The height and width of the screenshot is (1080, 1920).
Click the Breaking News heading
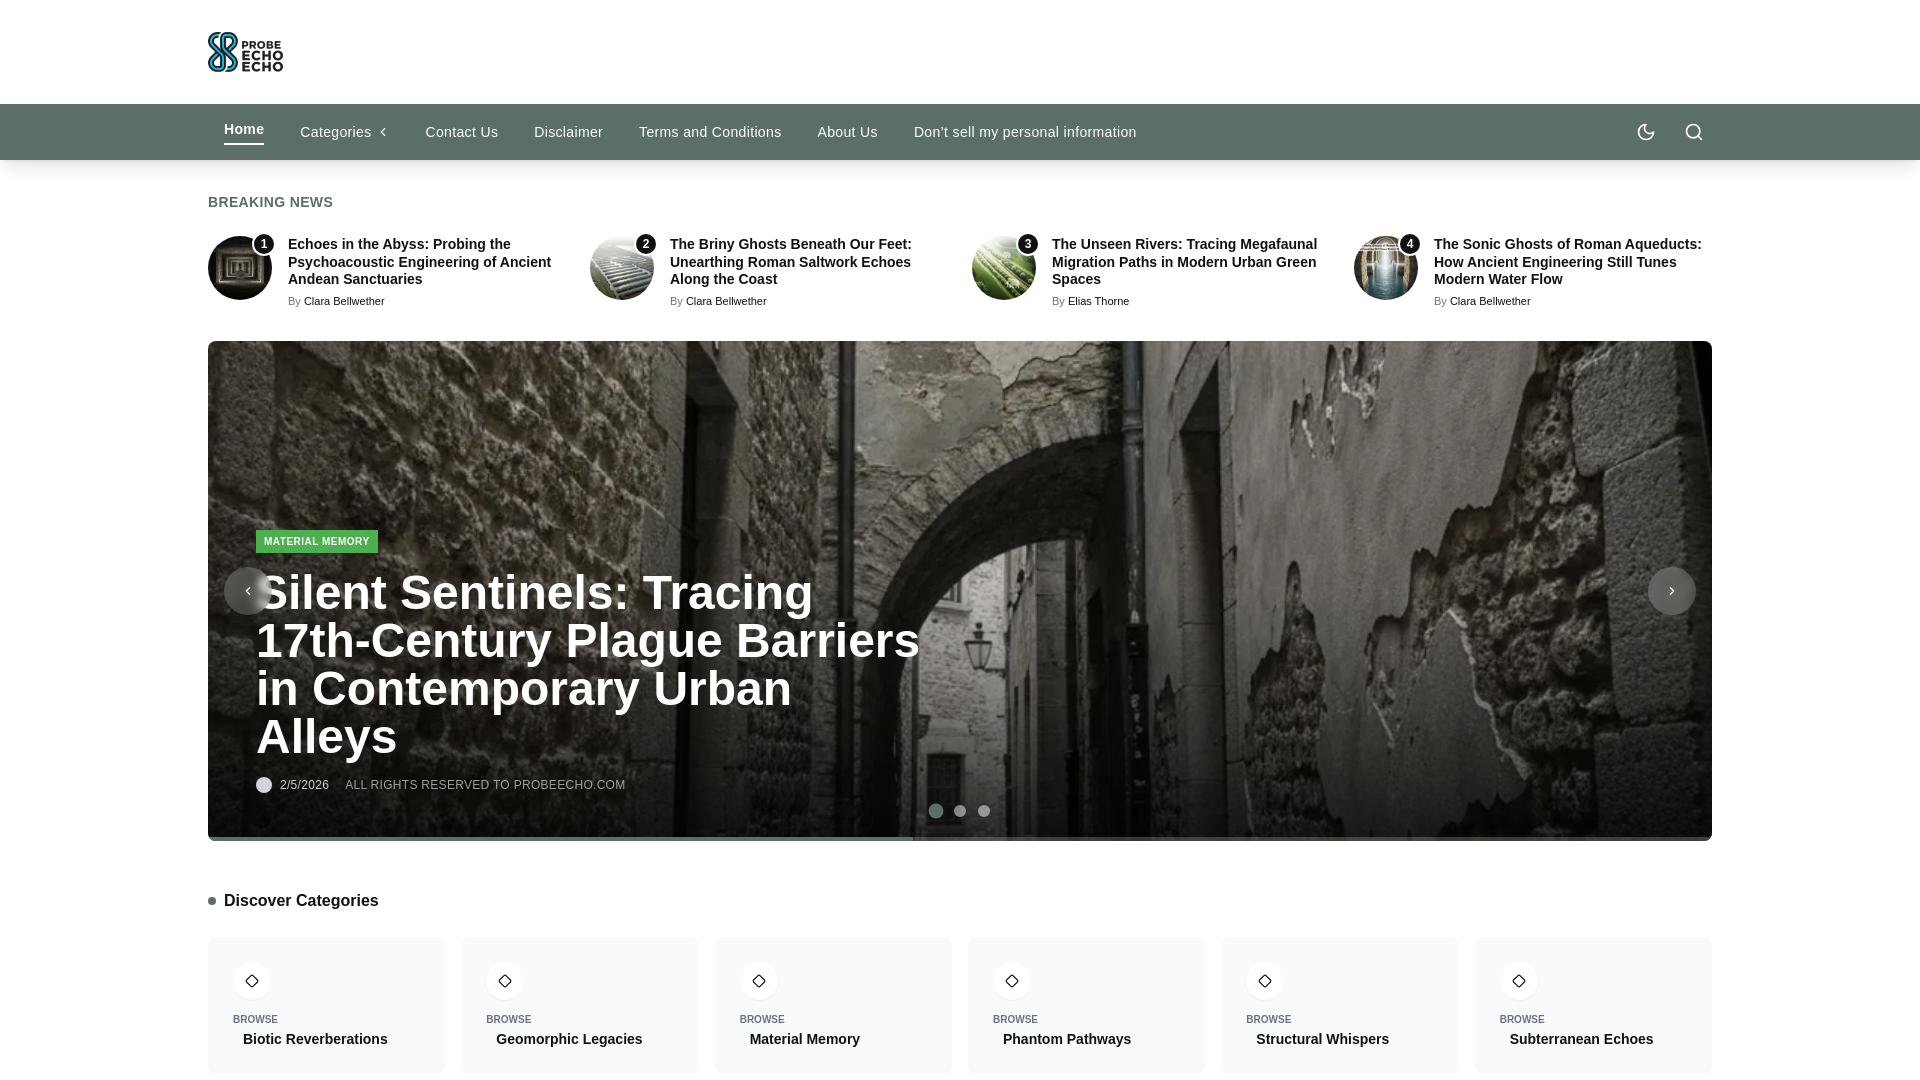(x=270, y=202)
